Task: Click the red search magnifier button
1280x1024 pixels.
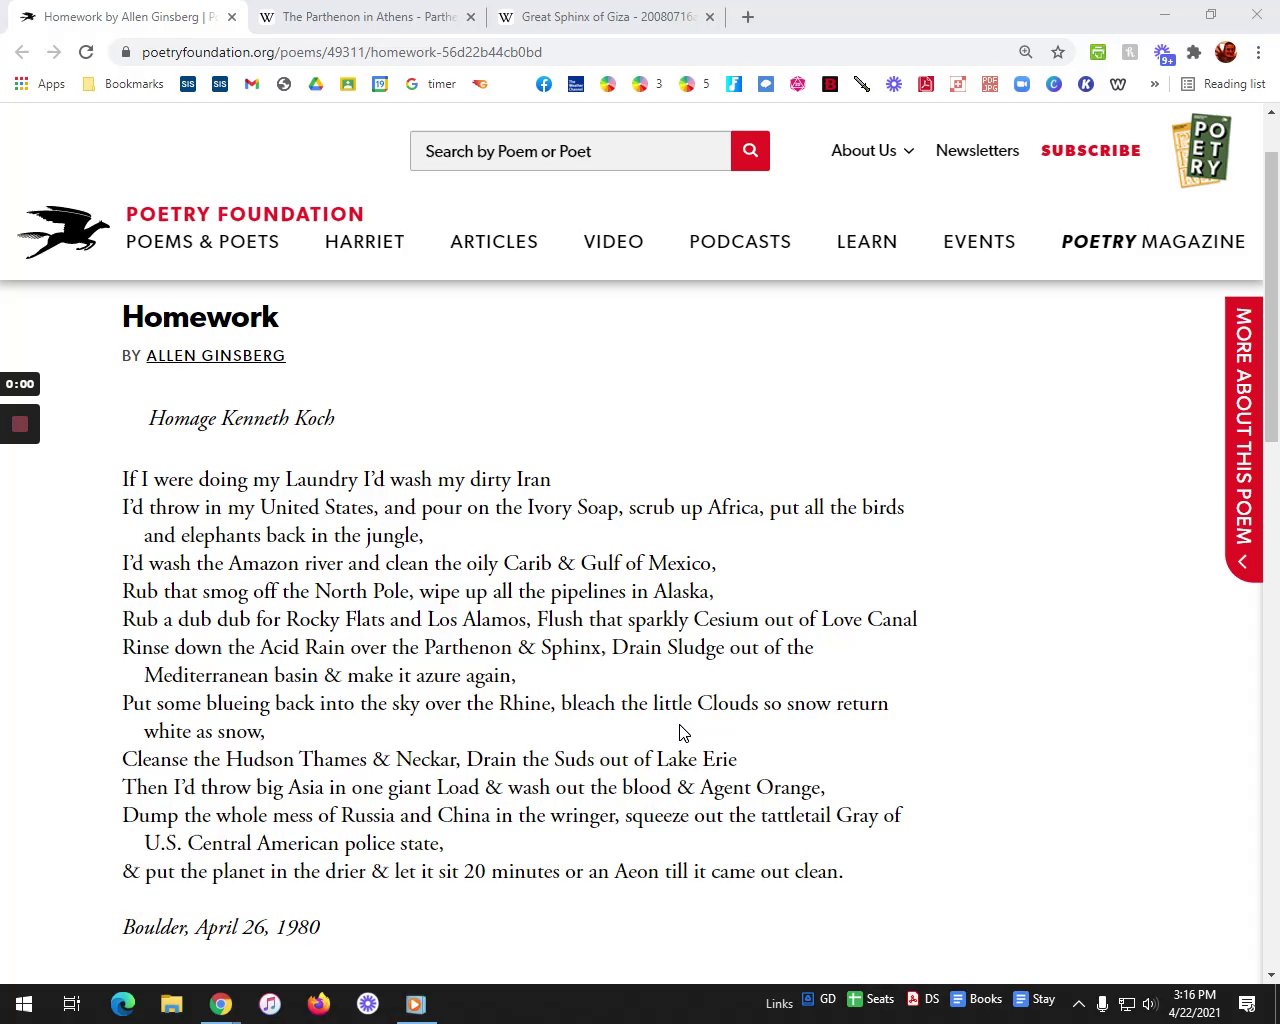Action: tap(750, 151)
